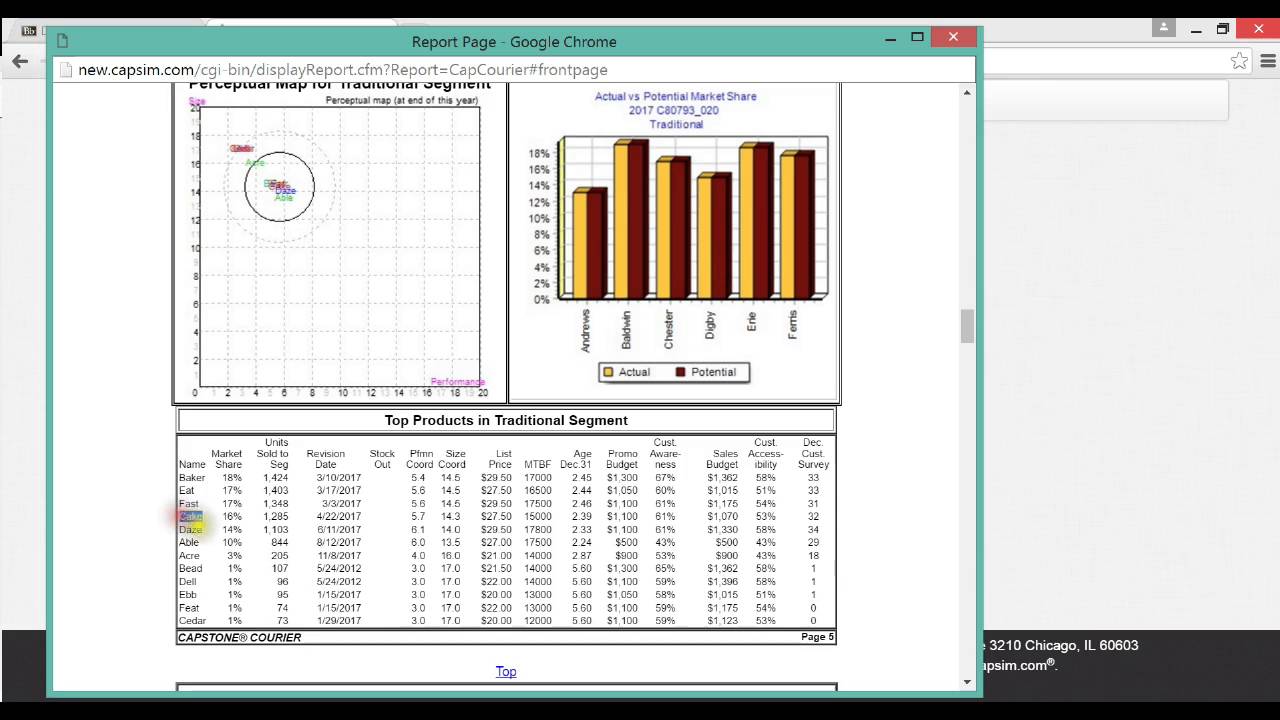Click the Feat product name
This screenshot has height=720, width=1280.
[189, 608]
